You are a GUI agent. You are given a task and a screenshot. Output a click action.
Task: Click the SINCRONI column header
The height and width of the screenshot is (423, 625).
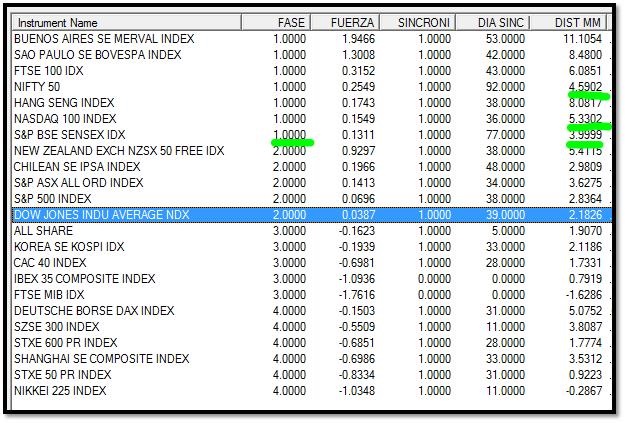417,22
